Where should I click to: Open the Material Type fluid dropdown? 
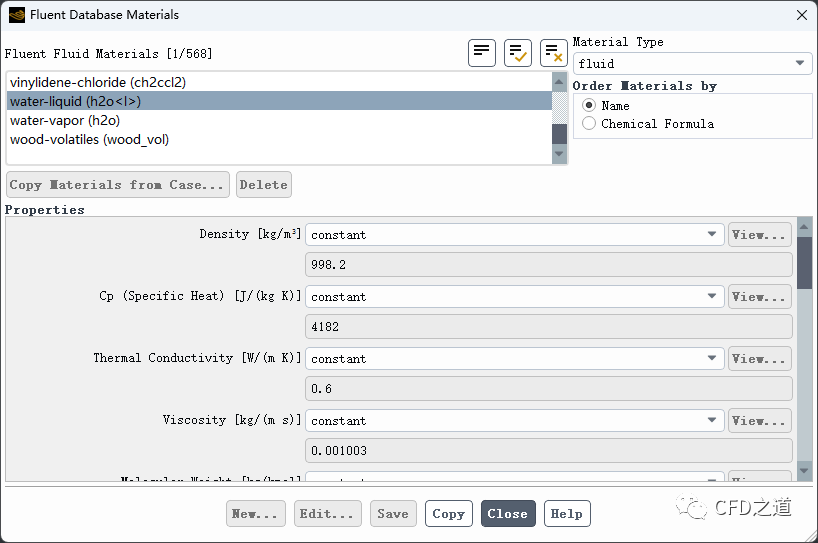692,64
